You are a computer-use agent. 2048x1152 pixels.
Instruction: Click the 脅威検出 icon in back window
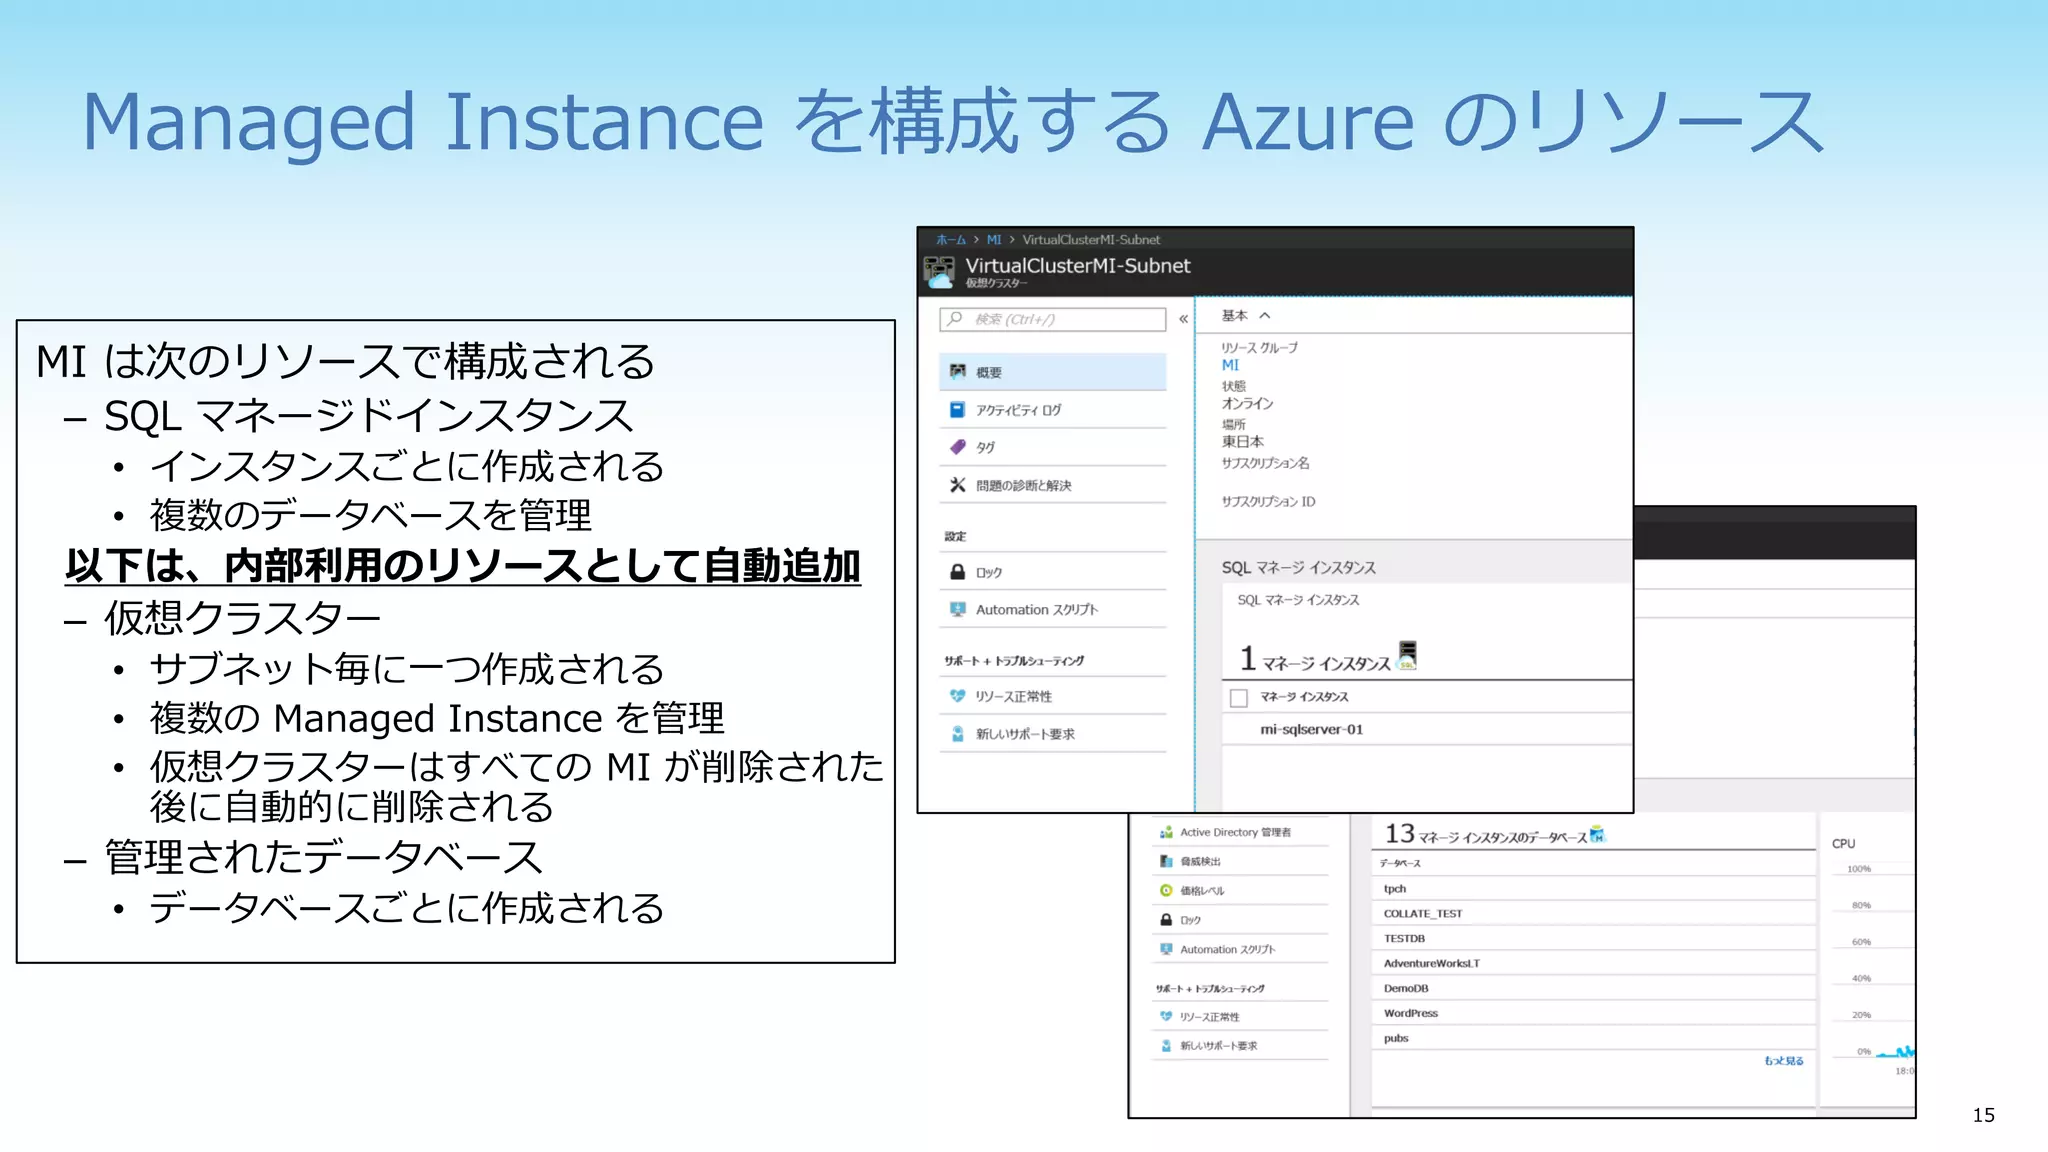(1166, 861)
